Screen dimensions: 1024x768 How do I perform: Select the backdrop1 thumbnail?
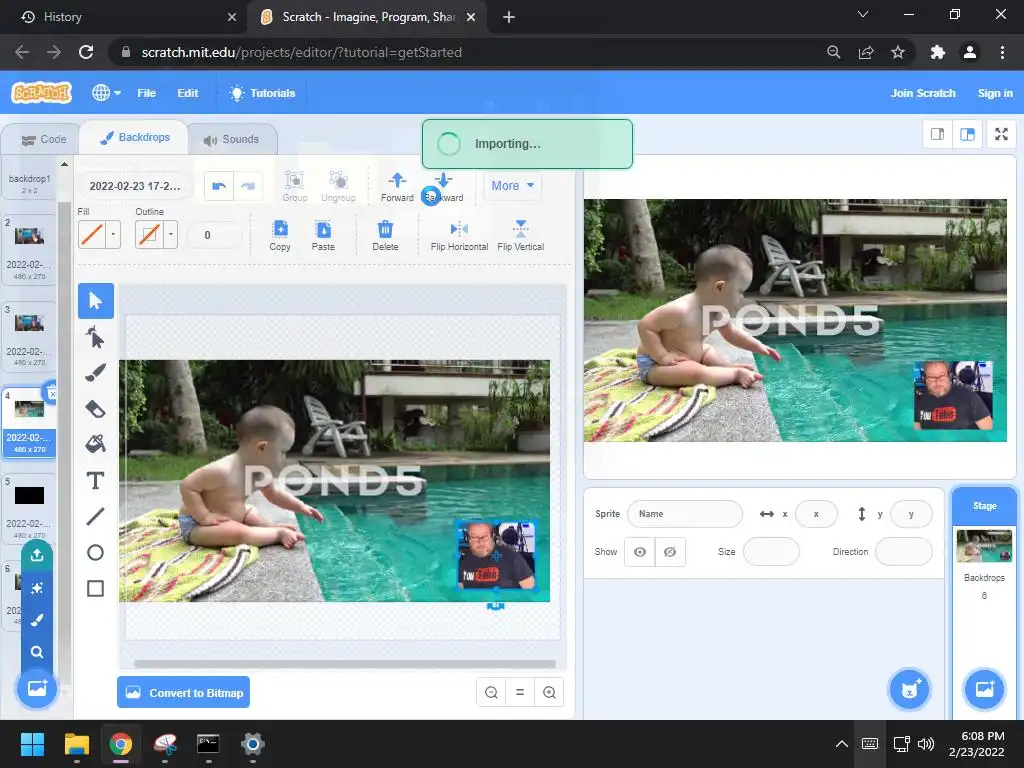point(29,178)
